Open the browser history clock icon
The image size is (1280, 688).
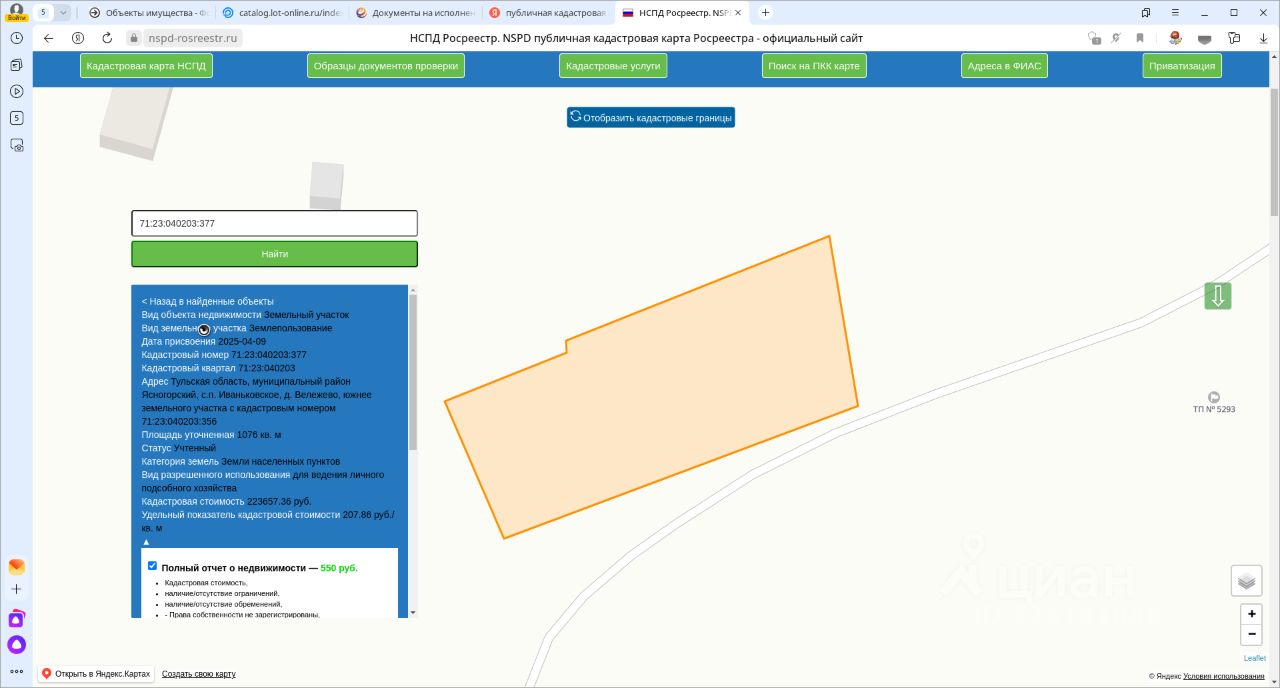point(16,37)
